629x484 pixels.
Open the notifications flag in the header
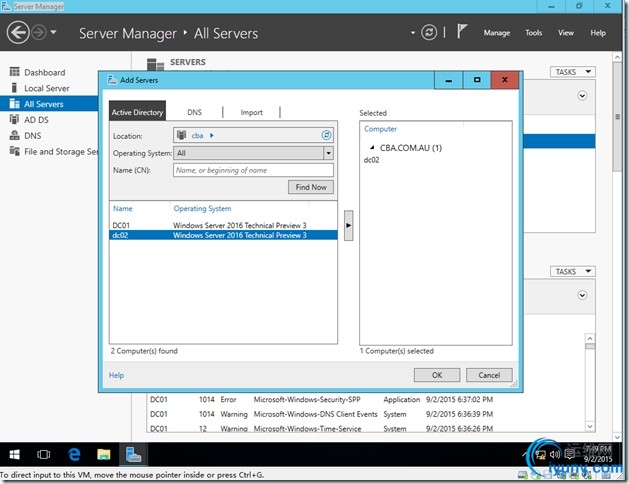[x=462, y=32]
